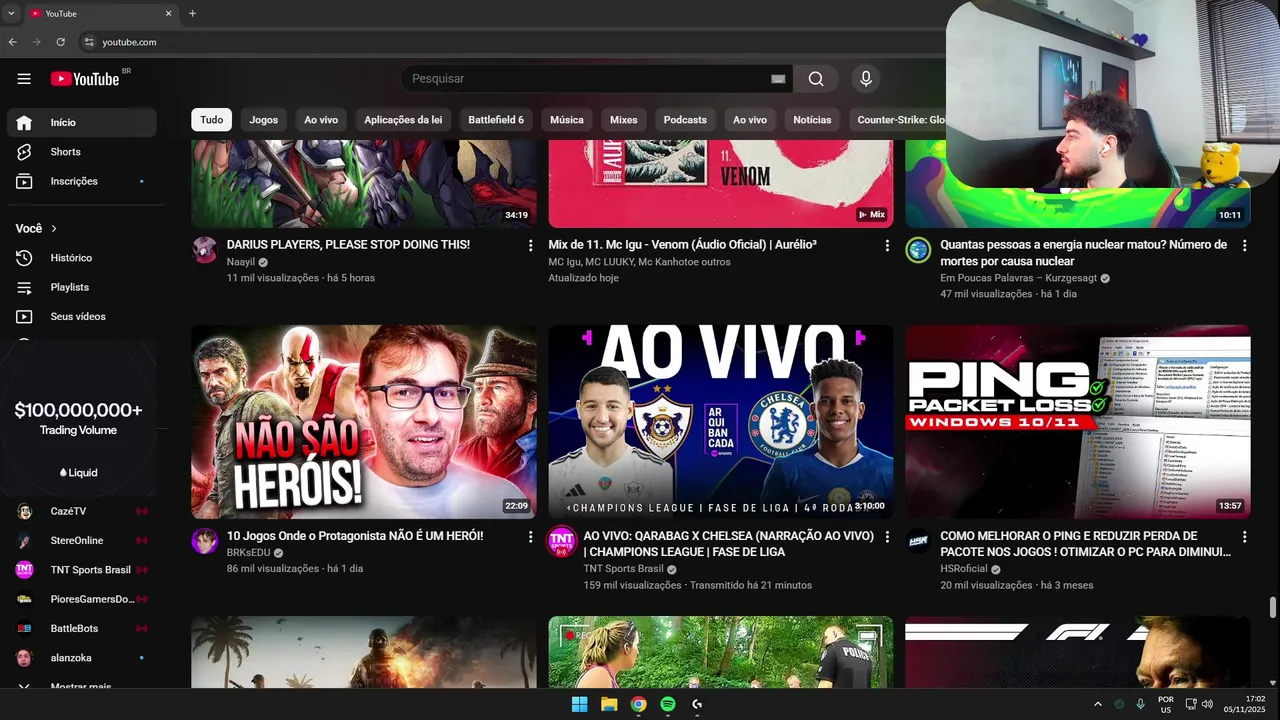The image size is (1280, 720).
Task: Open a new browser tab
Action: click(192, 14)
